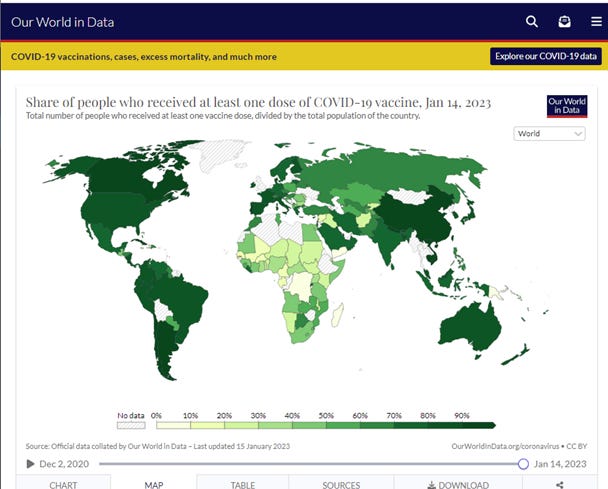The width and height of the screenshot is (608, 489).
Task: Click Explore our COVID-19 data button
Action: 545,57
